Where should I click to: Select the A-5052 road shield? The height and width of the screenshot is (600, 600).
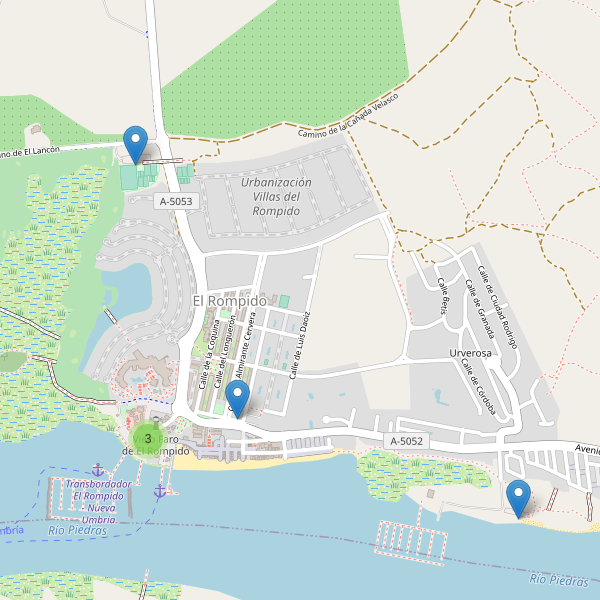pyautogui.click(x=406, y=441)
